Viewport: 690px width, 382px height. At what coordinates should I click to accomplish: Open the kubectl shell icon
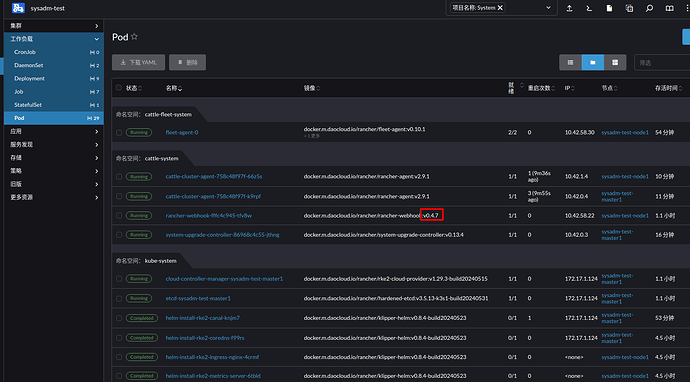pos(589,8)
